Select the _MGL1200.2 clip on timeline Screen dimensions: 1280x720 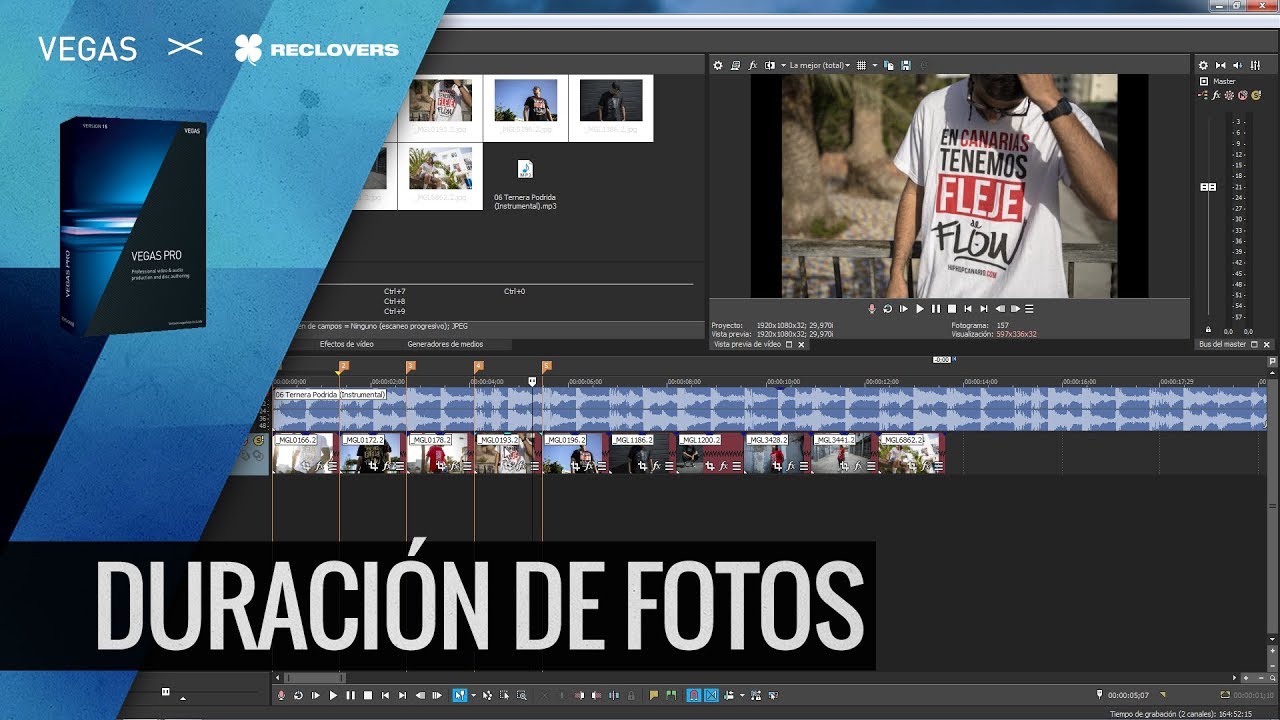709,453
